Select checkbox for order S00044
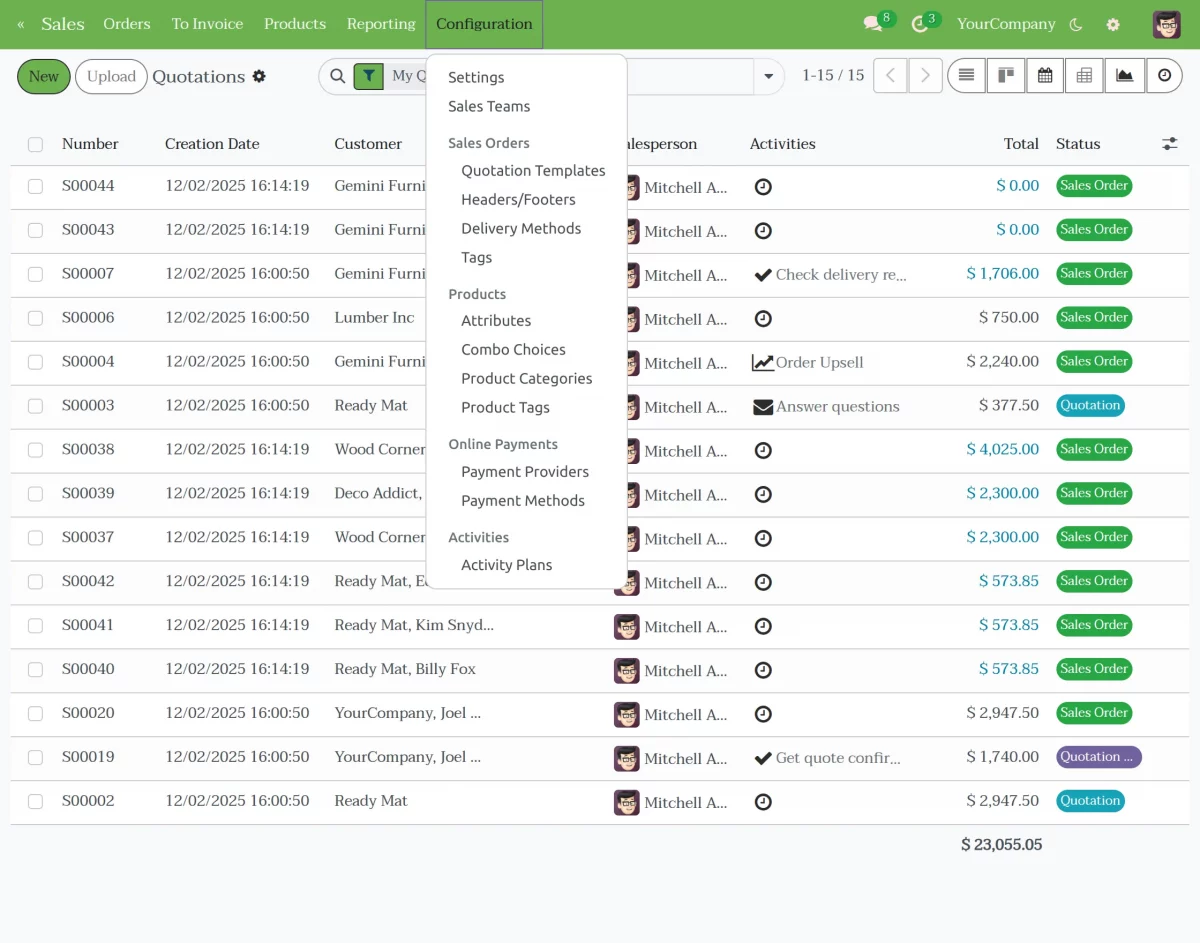The height and width of the screenshot is (943, 1200). (x=36, y=186)
